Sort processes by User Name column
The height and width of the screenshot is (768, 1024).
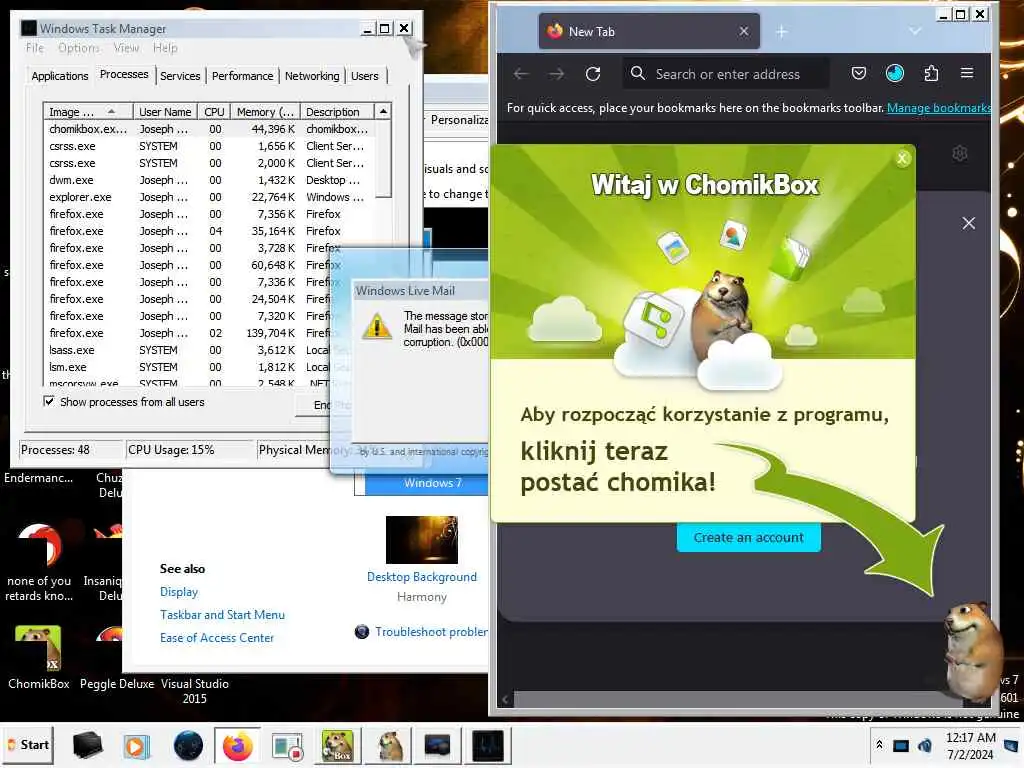pyautogui.click(x=165, y=112)
